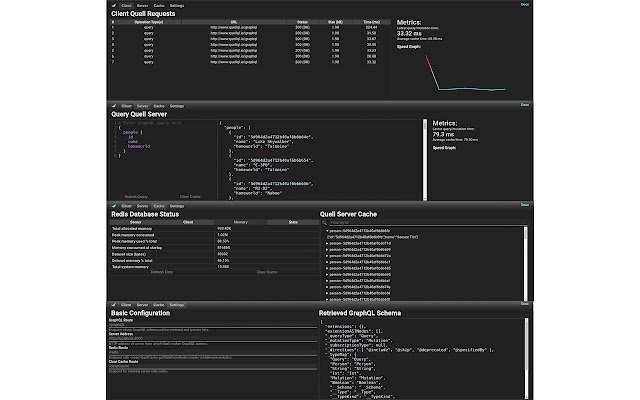
Task: Click the query result scrollbar in the Query Quell Server panel
Action: coord(425,160)
